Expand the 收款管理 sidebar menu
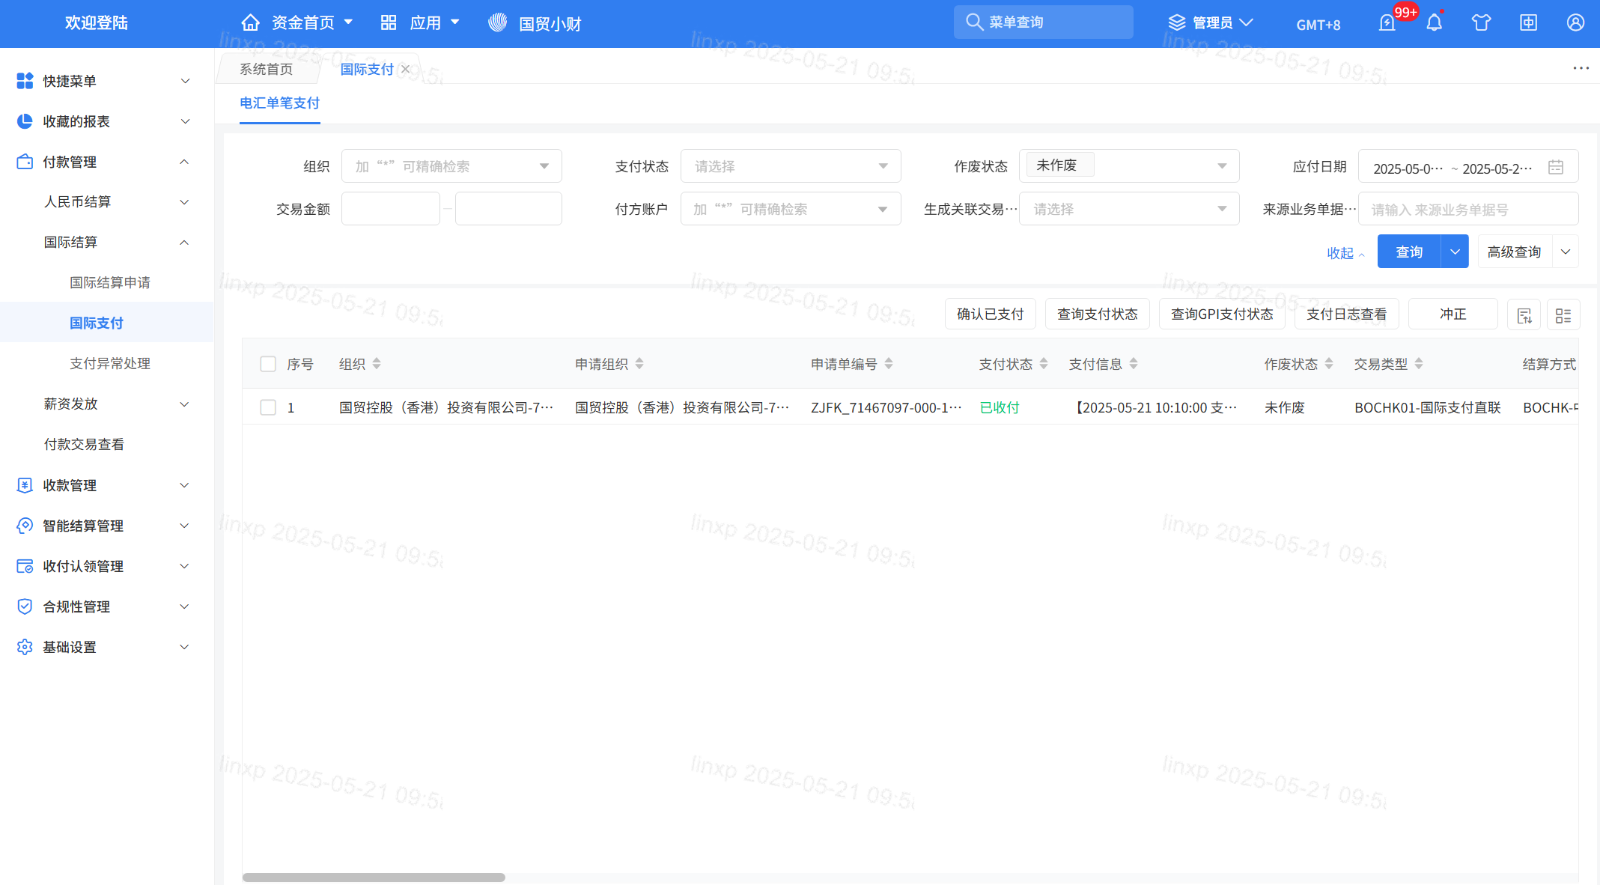The width and height of the screenshot is (1600, 885). (100, 485)
